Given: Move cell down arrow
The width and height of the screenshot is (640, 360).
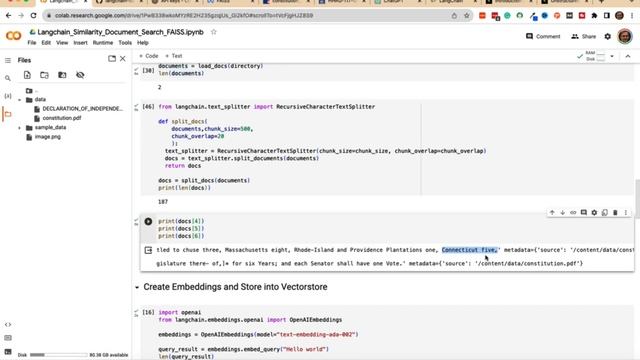Looking at the screenshot, I should point(562,213).
